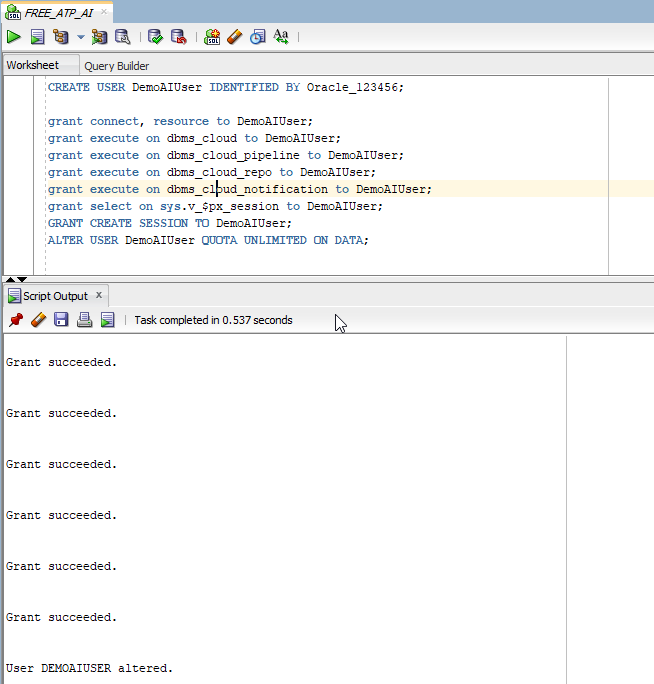Screen dimensions: 654x684
Task: Close the Script Output panel
Action: click(99, 295)
